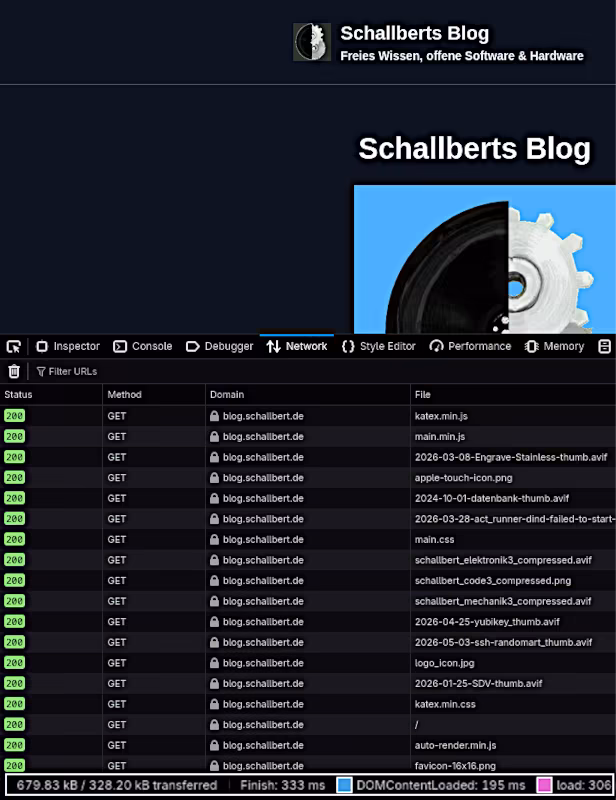
Task: Click the lock icon in apple-touch-icon.png row
Action: click(x=214, y=478)
